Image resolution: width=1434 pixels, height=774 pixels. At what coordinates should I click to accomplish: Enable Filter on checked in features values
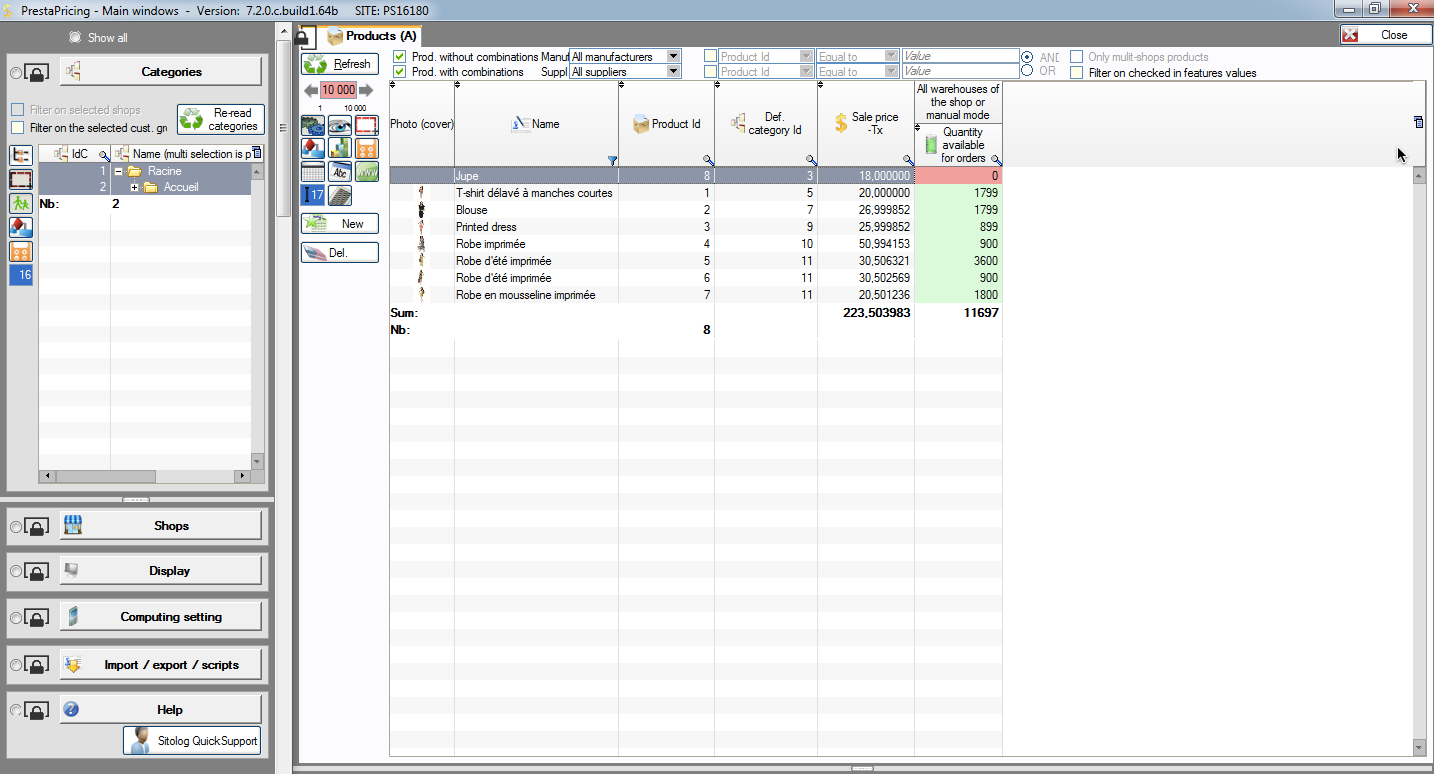pos(1077,72)
